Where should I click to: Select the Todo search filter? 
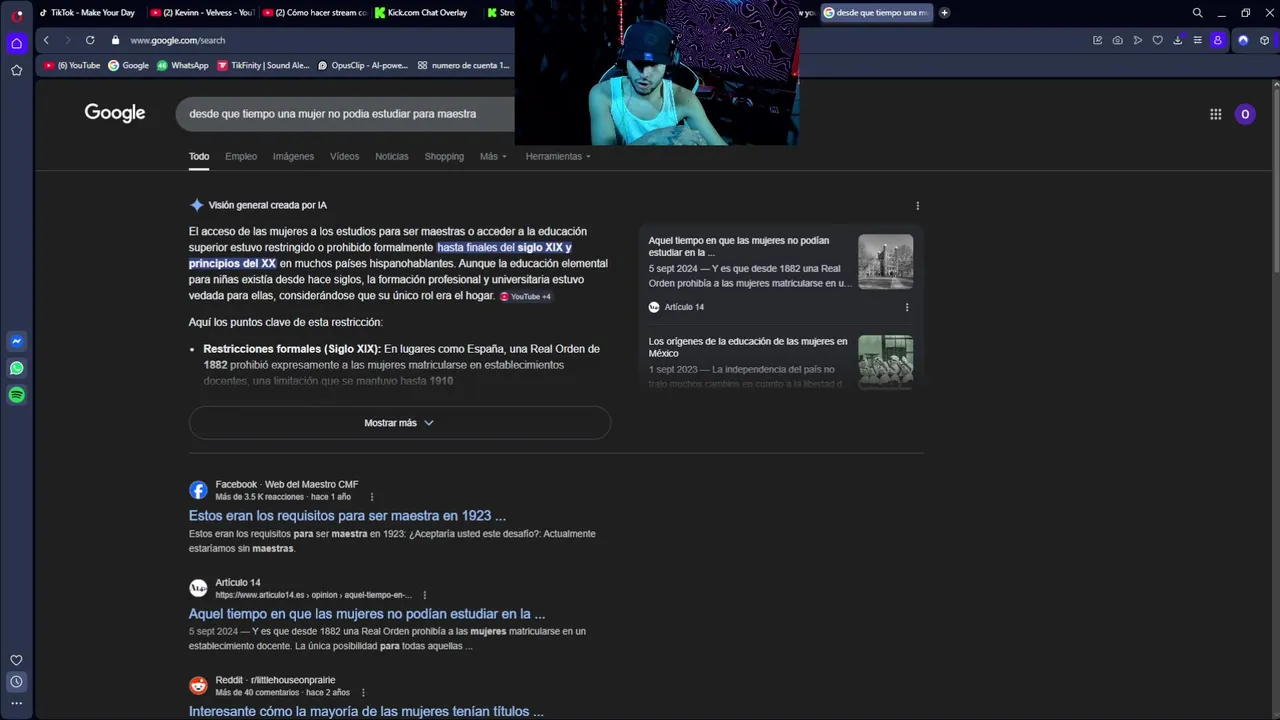coord(199,156)
